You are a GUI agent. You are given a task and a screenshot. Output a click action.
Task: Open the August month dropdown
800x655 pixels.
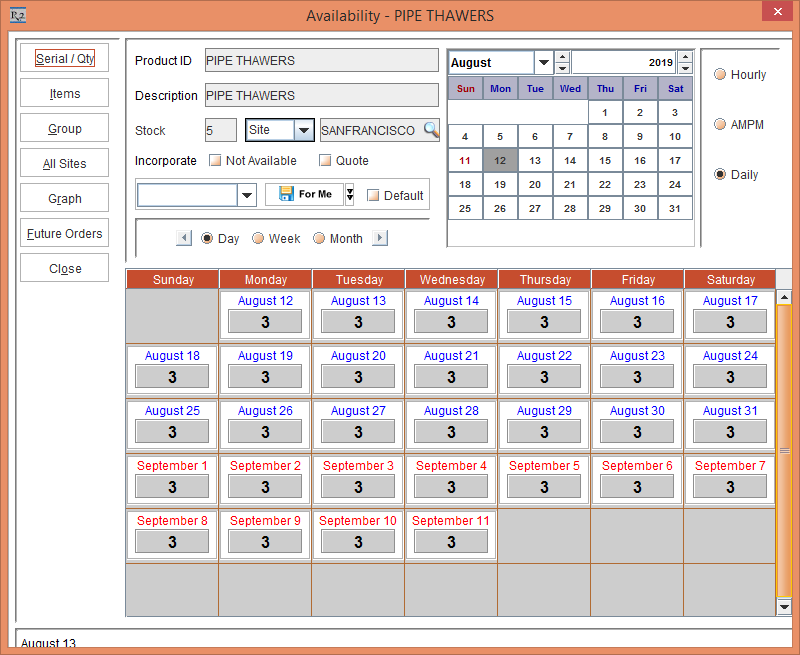pyautogui.click(x=543, y=62)
